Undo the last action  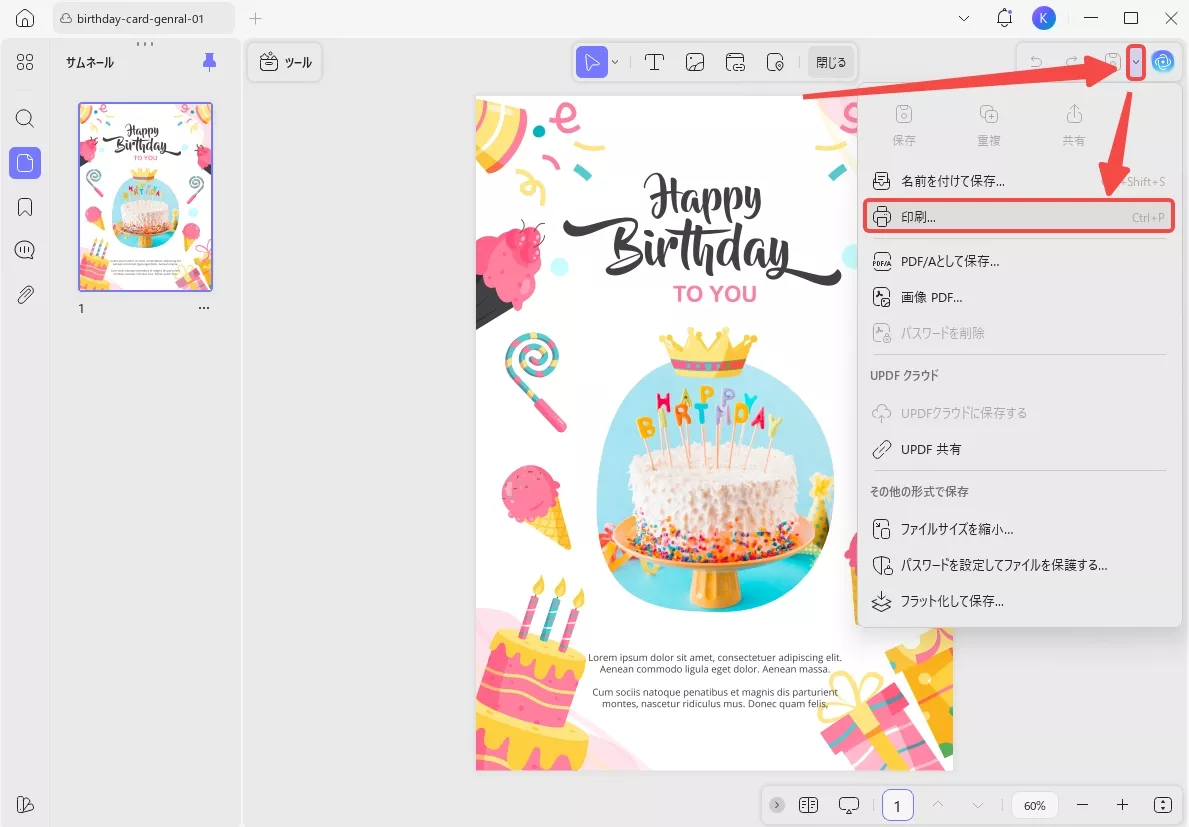click(x=1036, y=62)
